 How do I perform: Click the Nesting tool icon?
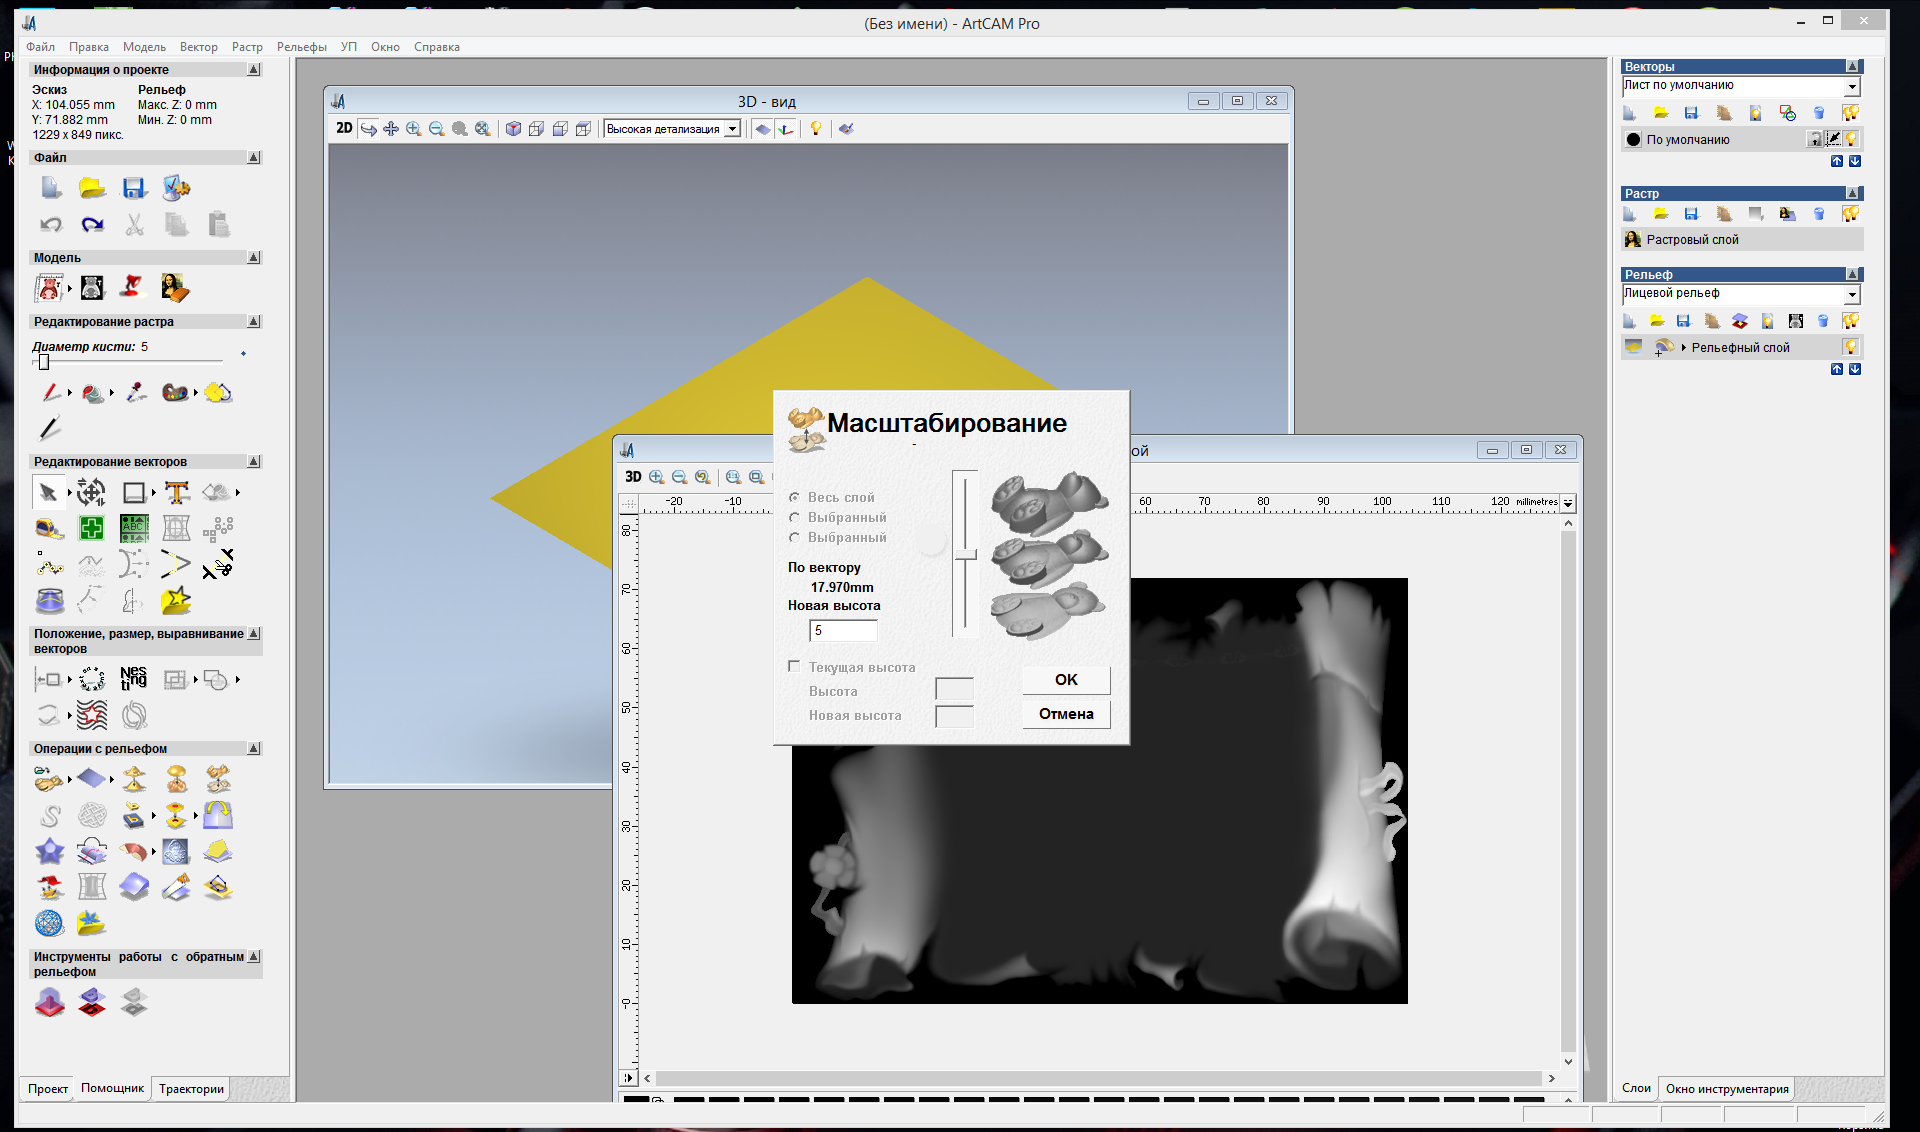133,679
